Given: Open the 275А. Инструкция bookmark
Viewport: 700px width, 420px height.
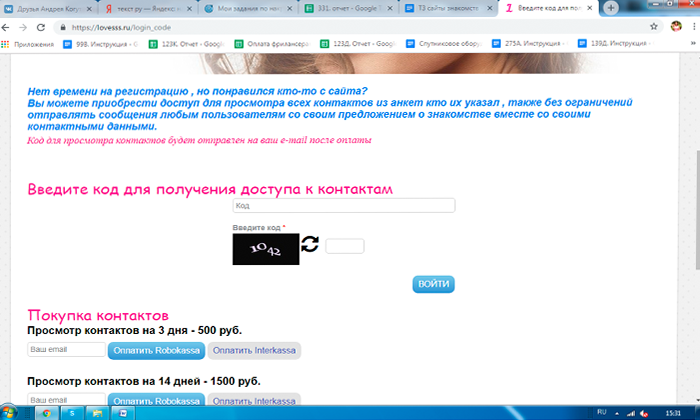Looking at the screenshot, I should click(x=529, y=44).
